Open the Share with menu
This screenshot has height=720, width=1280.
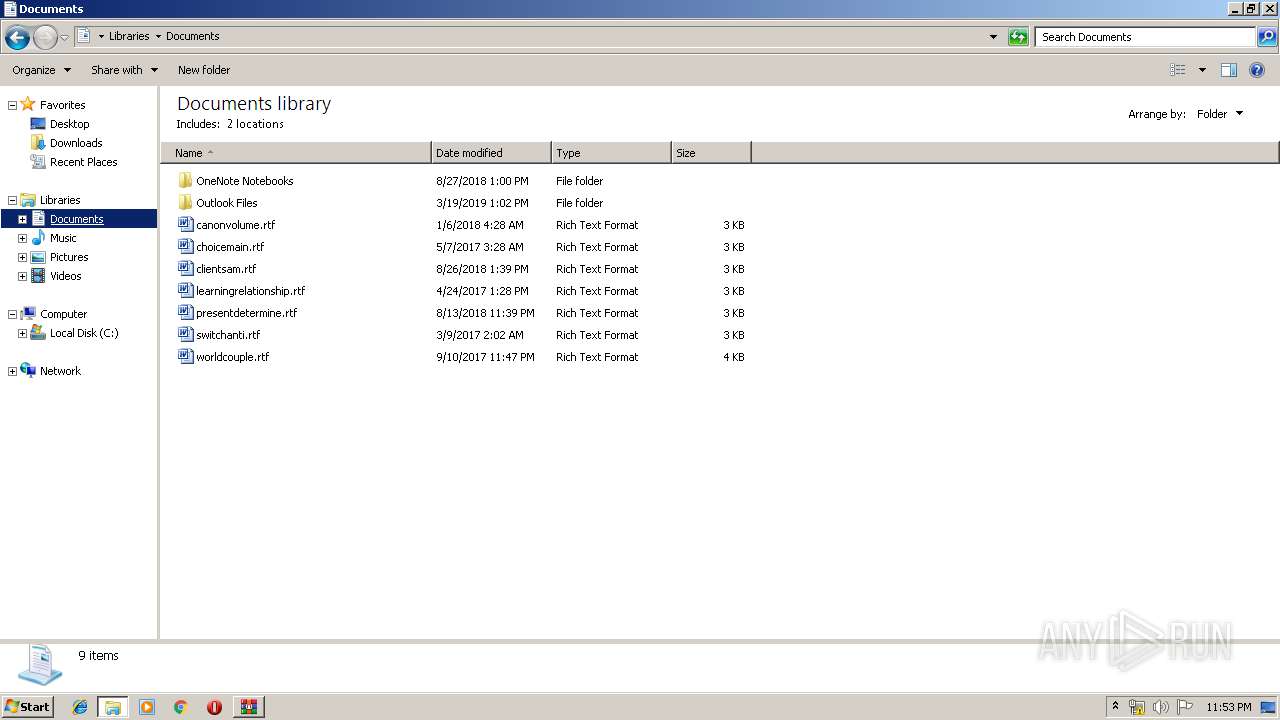pos(124,70)
